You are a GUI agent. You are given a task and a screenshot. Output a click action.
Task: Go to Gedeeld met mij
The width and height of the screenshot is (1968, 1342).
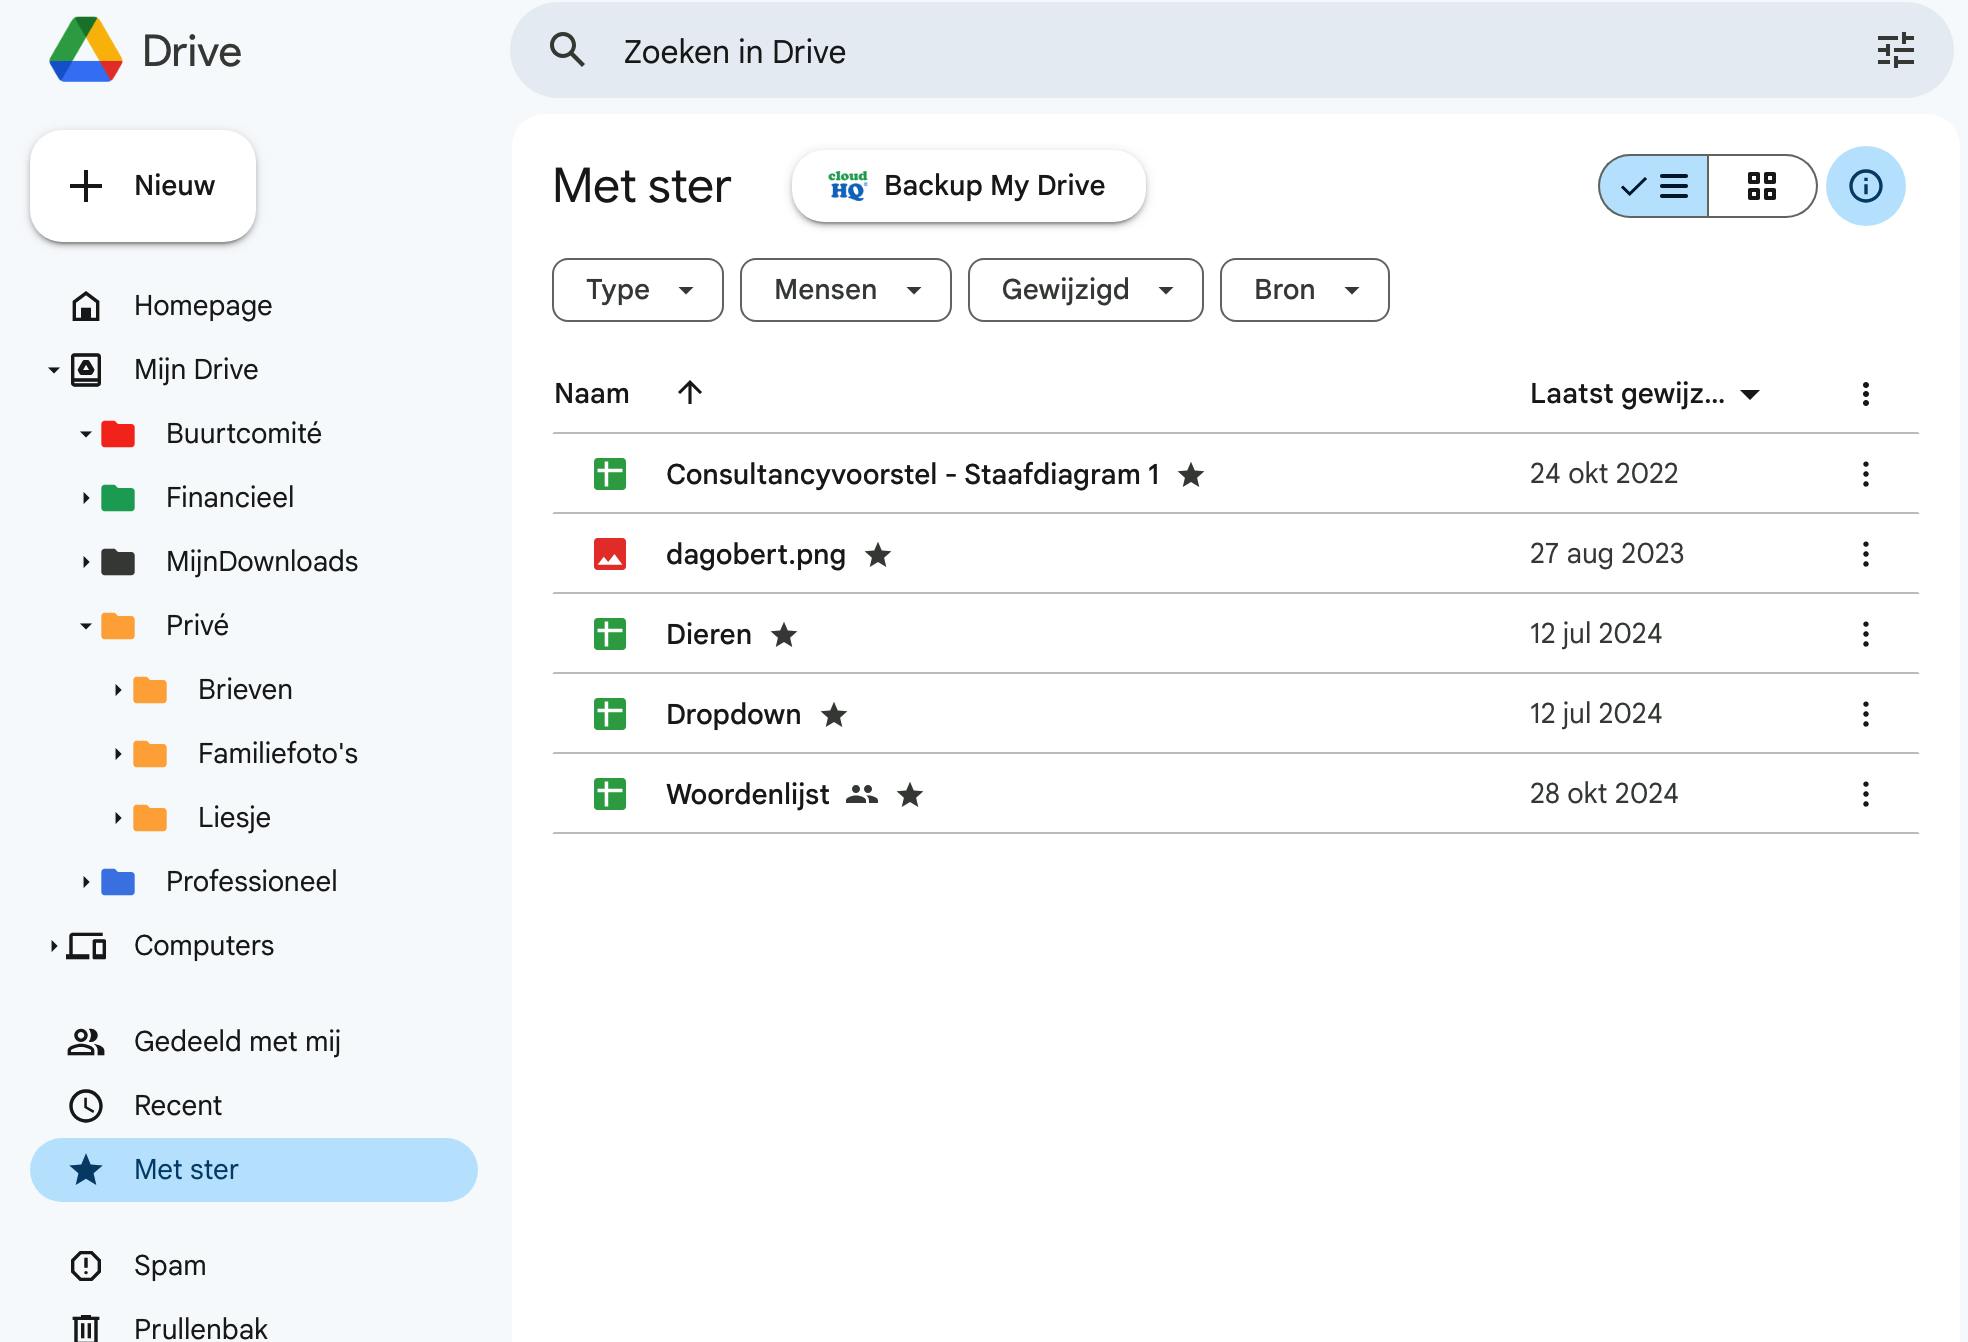click(x=237, y=1042)
